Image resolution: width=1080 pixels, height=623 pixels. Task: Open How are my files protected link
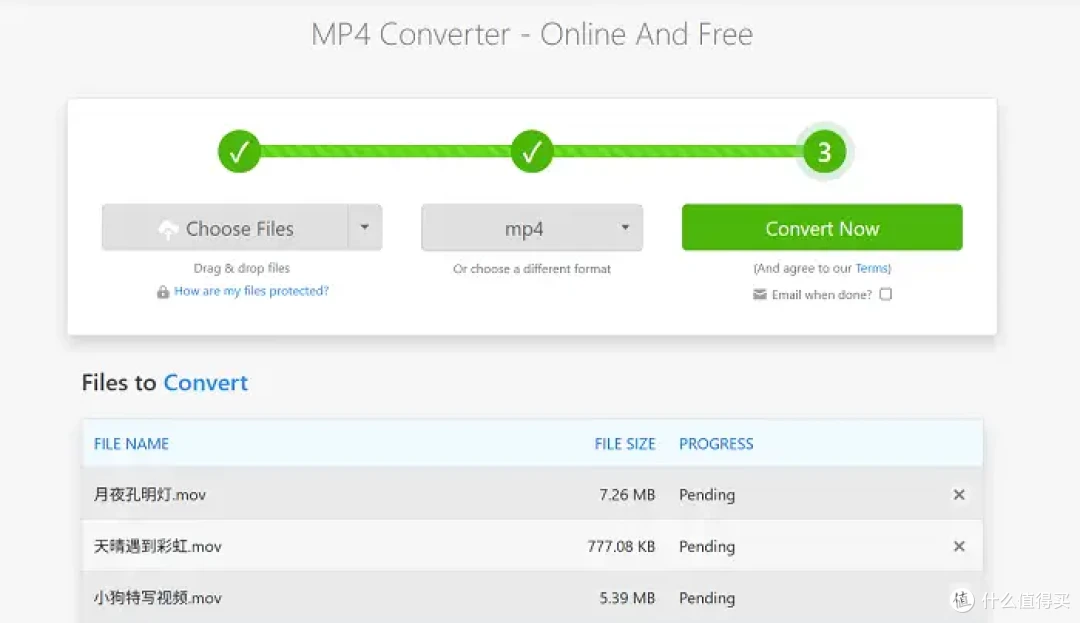click(x=251, y=291)
